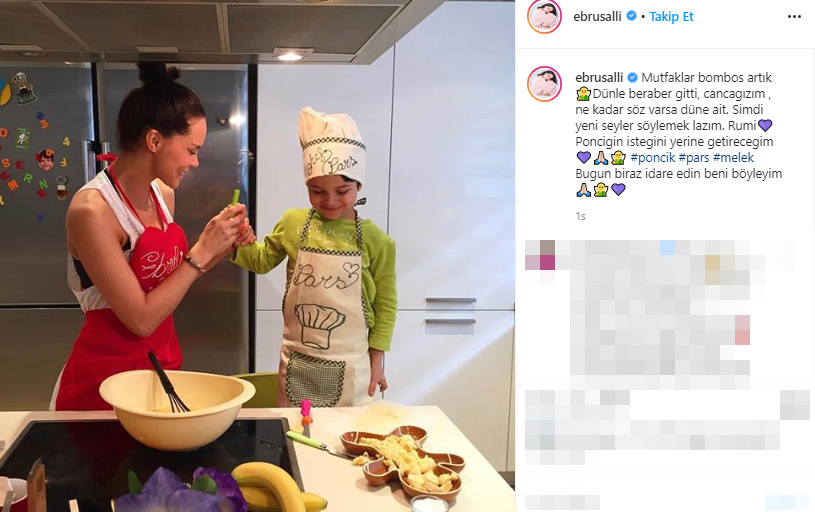The image size is (815, 512).
Task: Open the #melek hashtag
Action: 733,157
